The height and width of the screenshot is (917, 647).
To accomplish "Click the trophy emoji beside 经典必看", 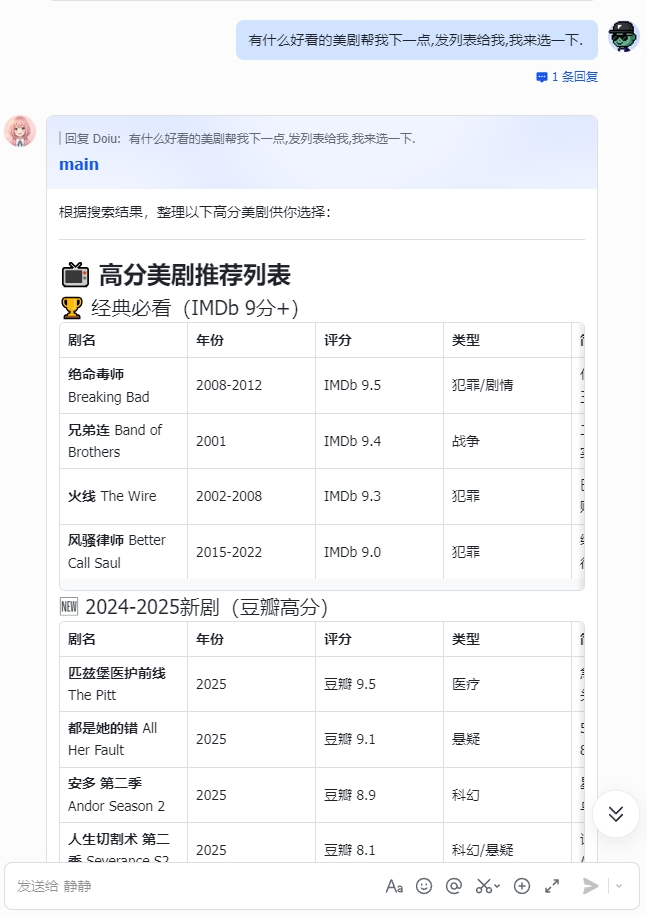I will pyautogui.click(x=72, y=308).
